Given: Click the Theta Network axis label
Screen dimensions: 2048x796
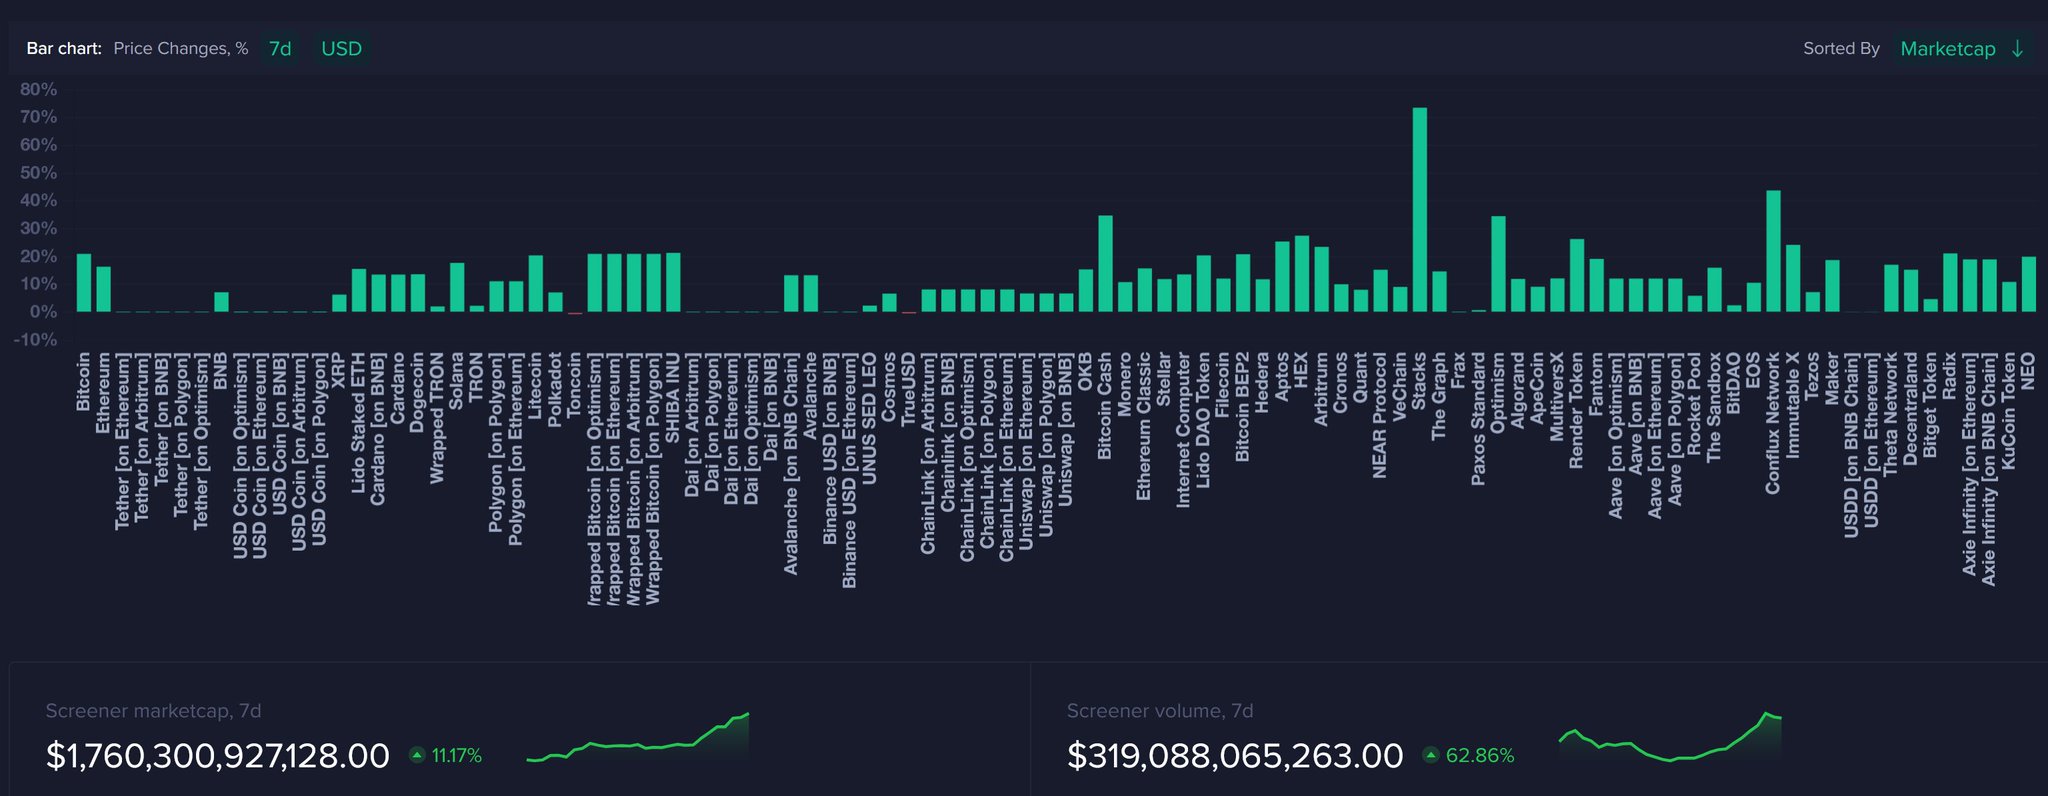Looking at the screenshot, I should [x=1891, y=414].
